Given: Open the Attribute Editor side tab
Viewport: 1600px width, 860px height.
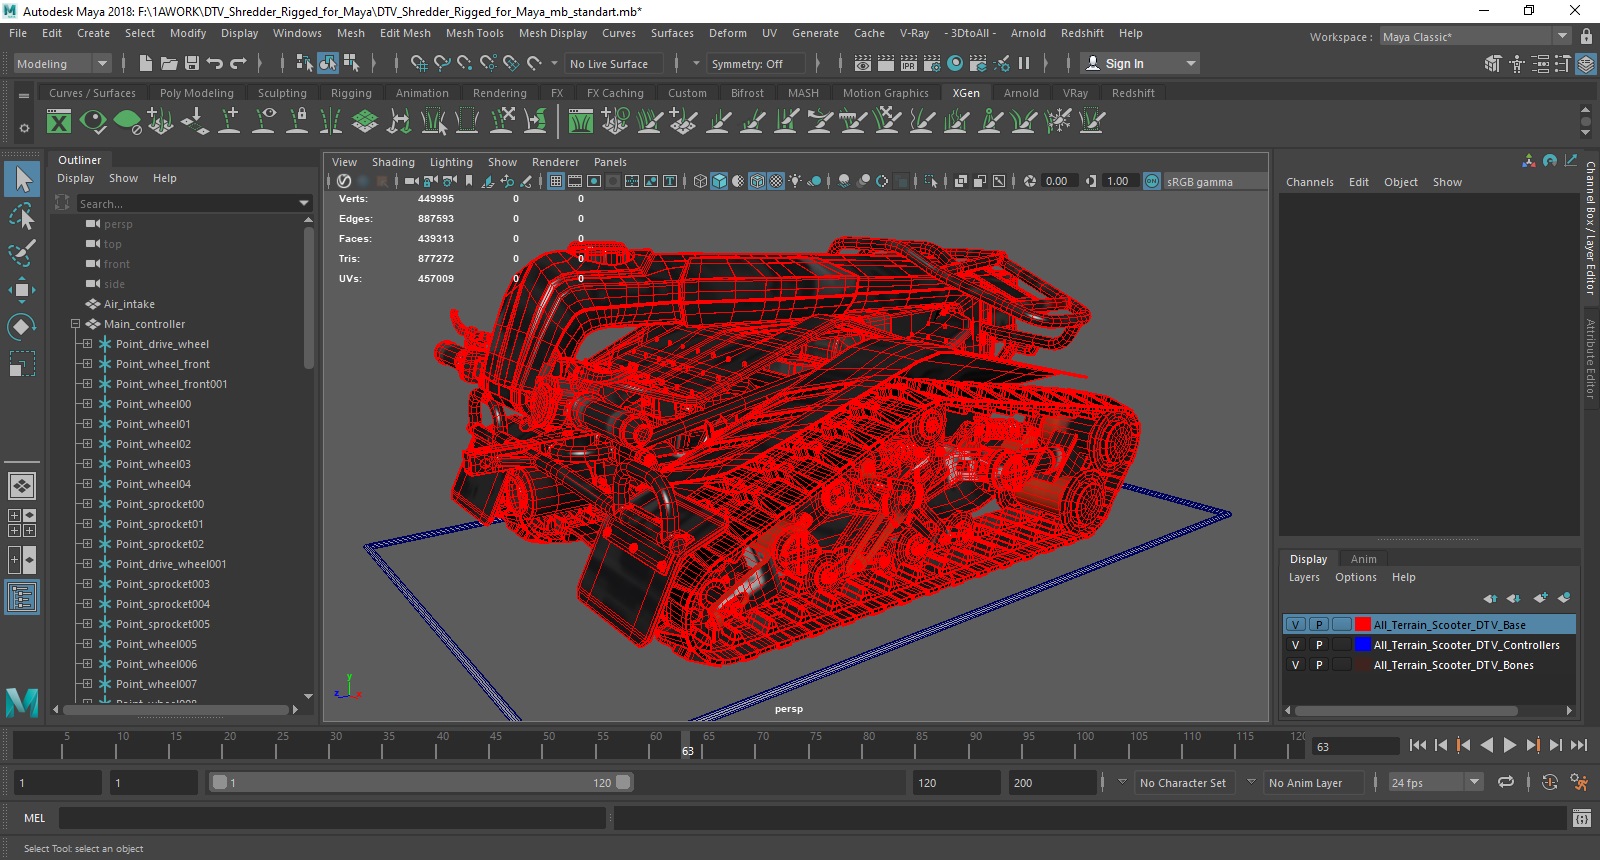Looking at the screenshot, I should pos(1590,358).
